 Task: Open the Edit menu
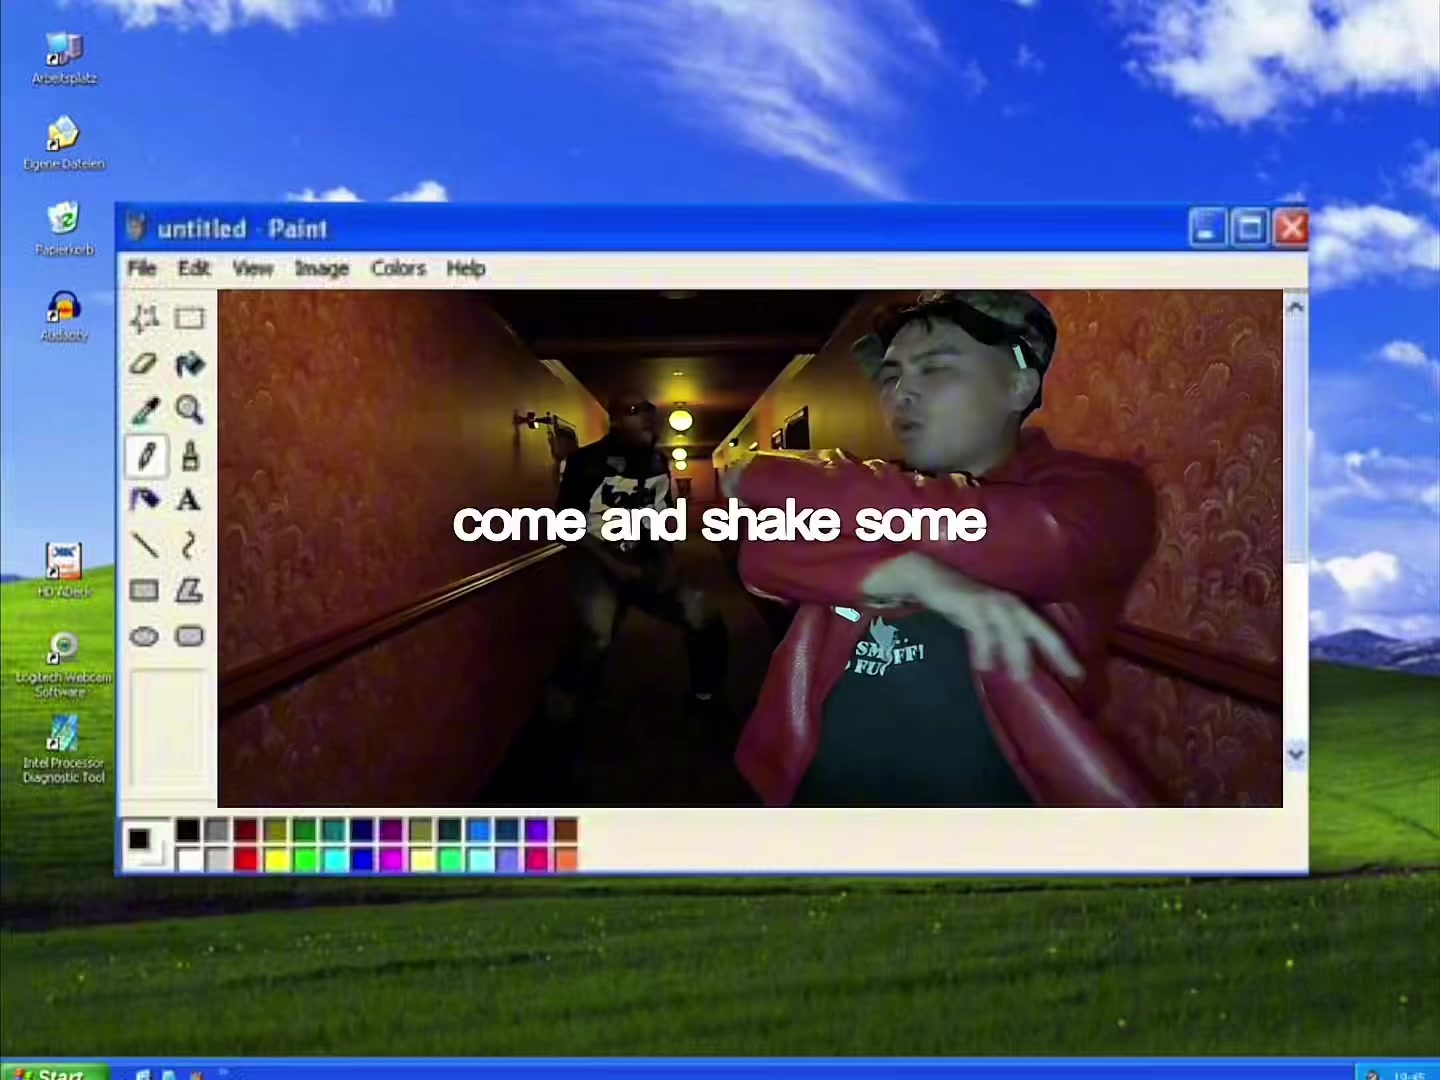click(x=194, y=268)
